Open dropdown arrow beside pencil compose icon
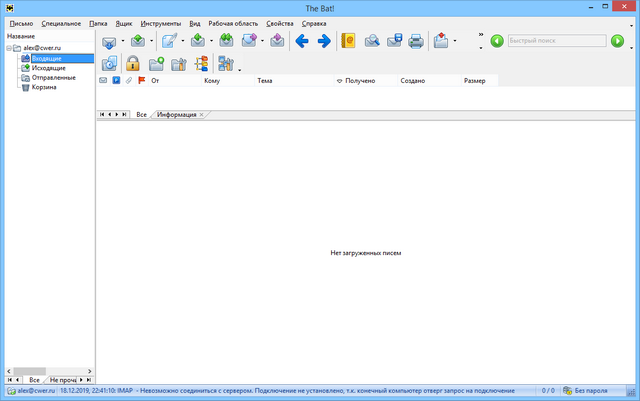 [x=182, y=42]
